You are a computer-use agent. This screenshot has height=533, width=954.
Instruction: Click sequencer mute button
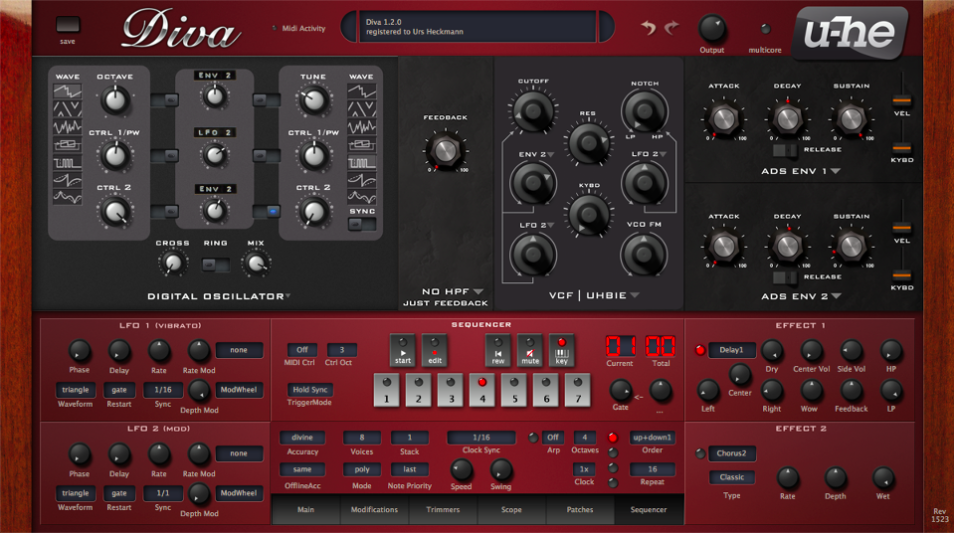coord(530,350)
